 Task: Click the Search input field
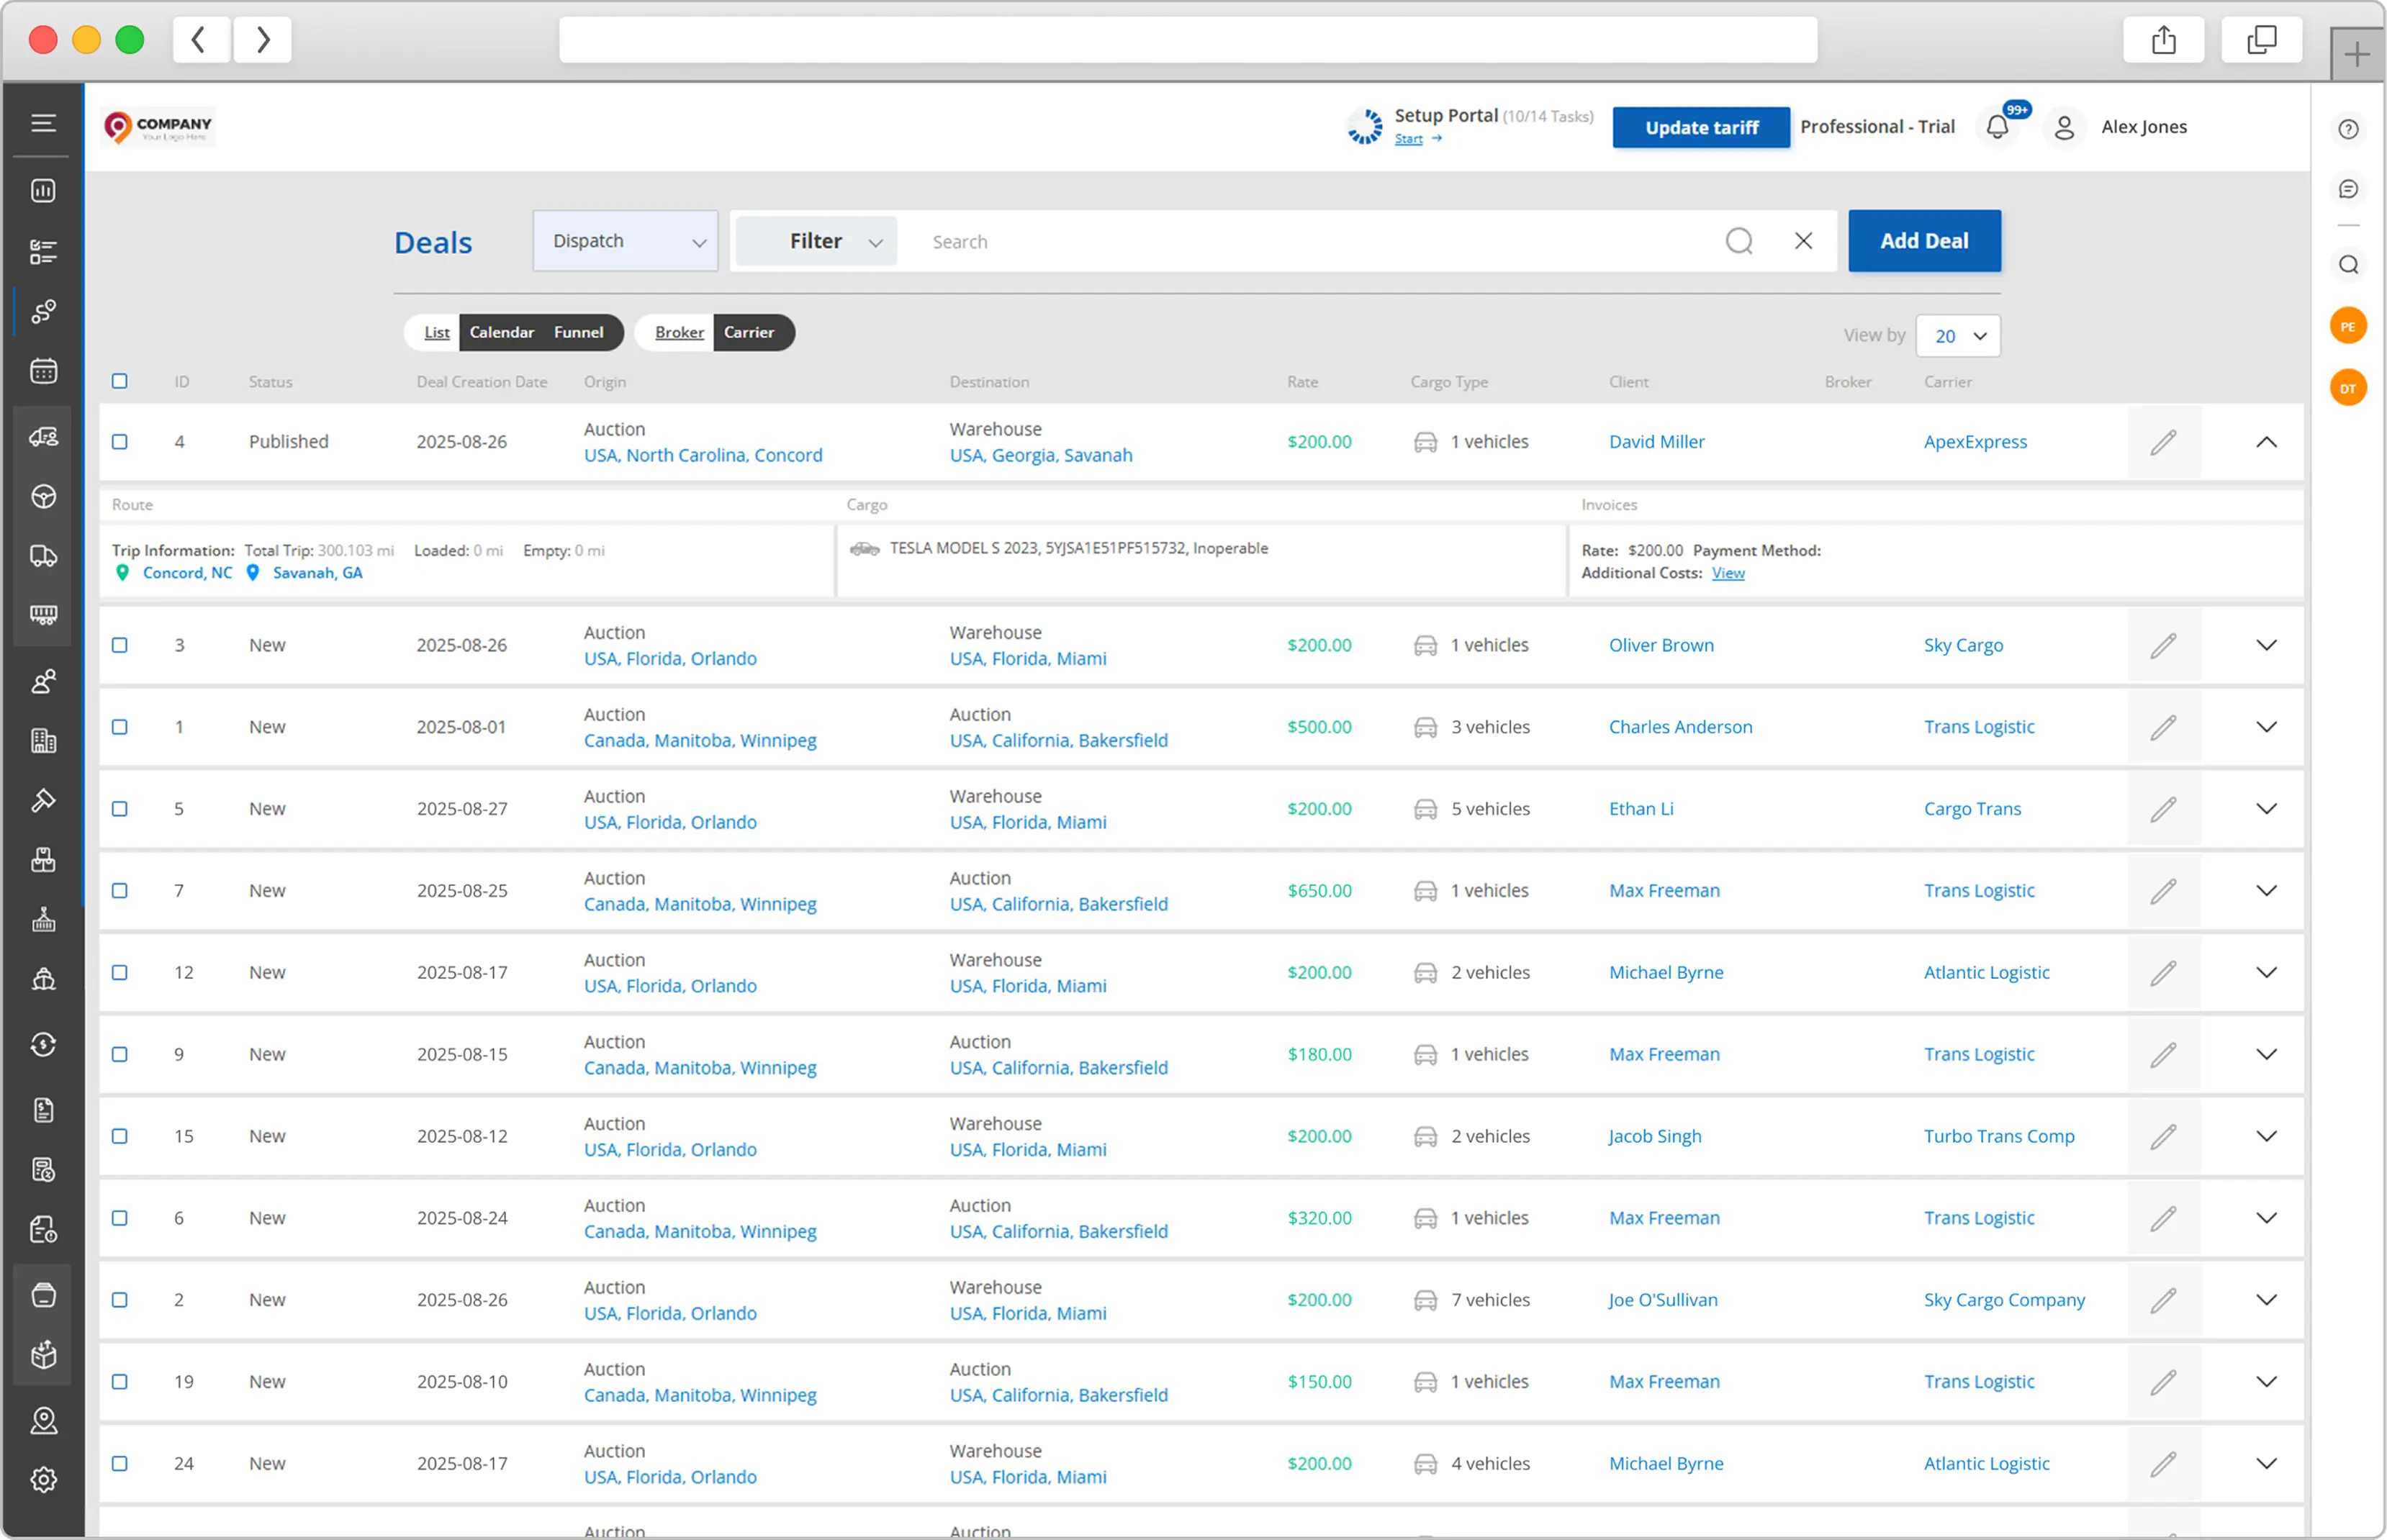click(x=1310, y=242)
